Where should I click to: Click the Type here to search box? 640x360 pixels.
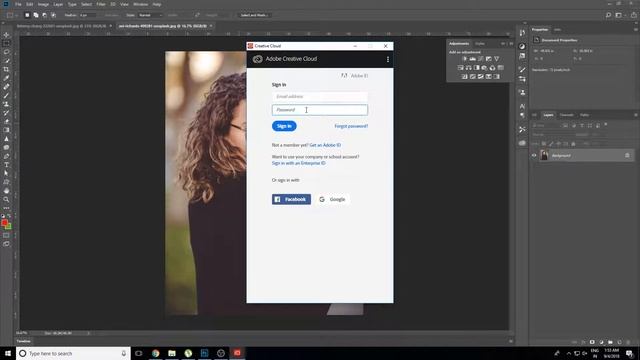73,353
